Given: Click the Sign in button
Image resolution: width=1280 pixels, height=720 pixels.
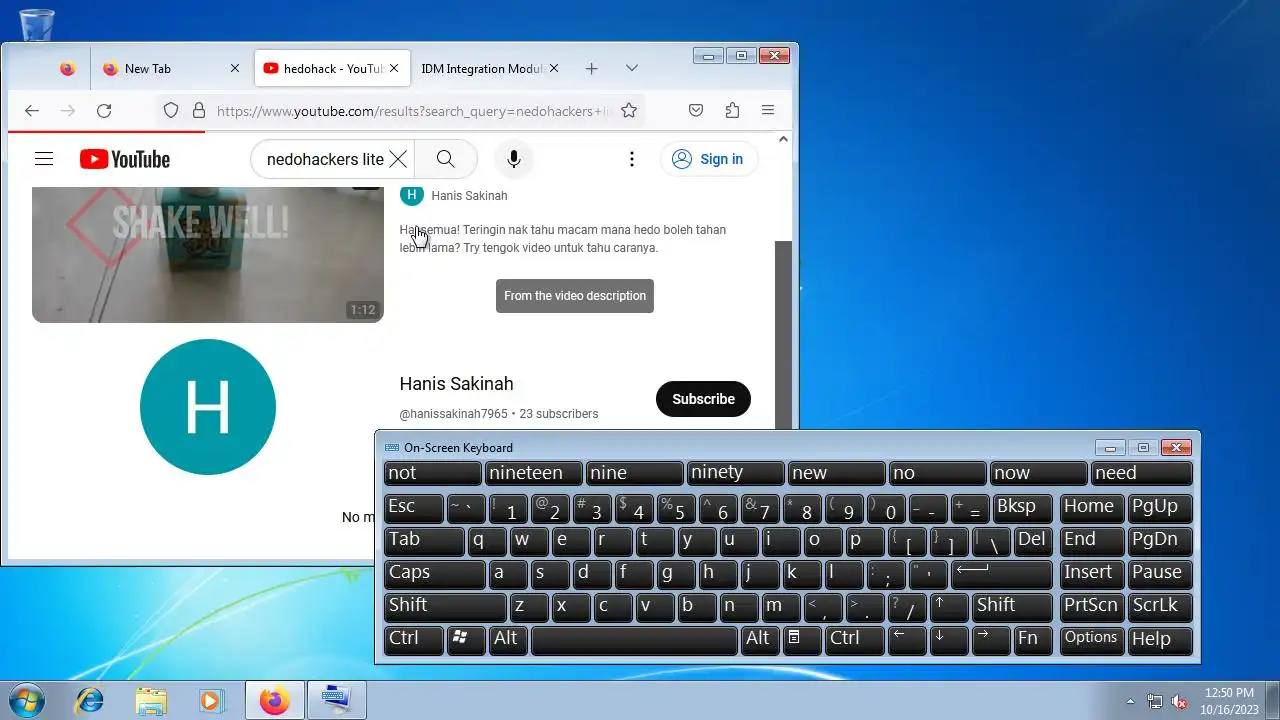Looking at the screenshot, I should click(x=709, y=159).
